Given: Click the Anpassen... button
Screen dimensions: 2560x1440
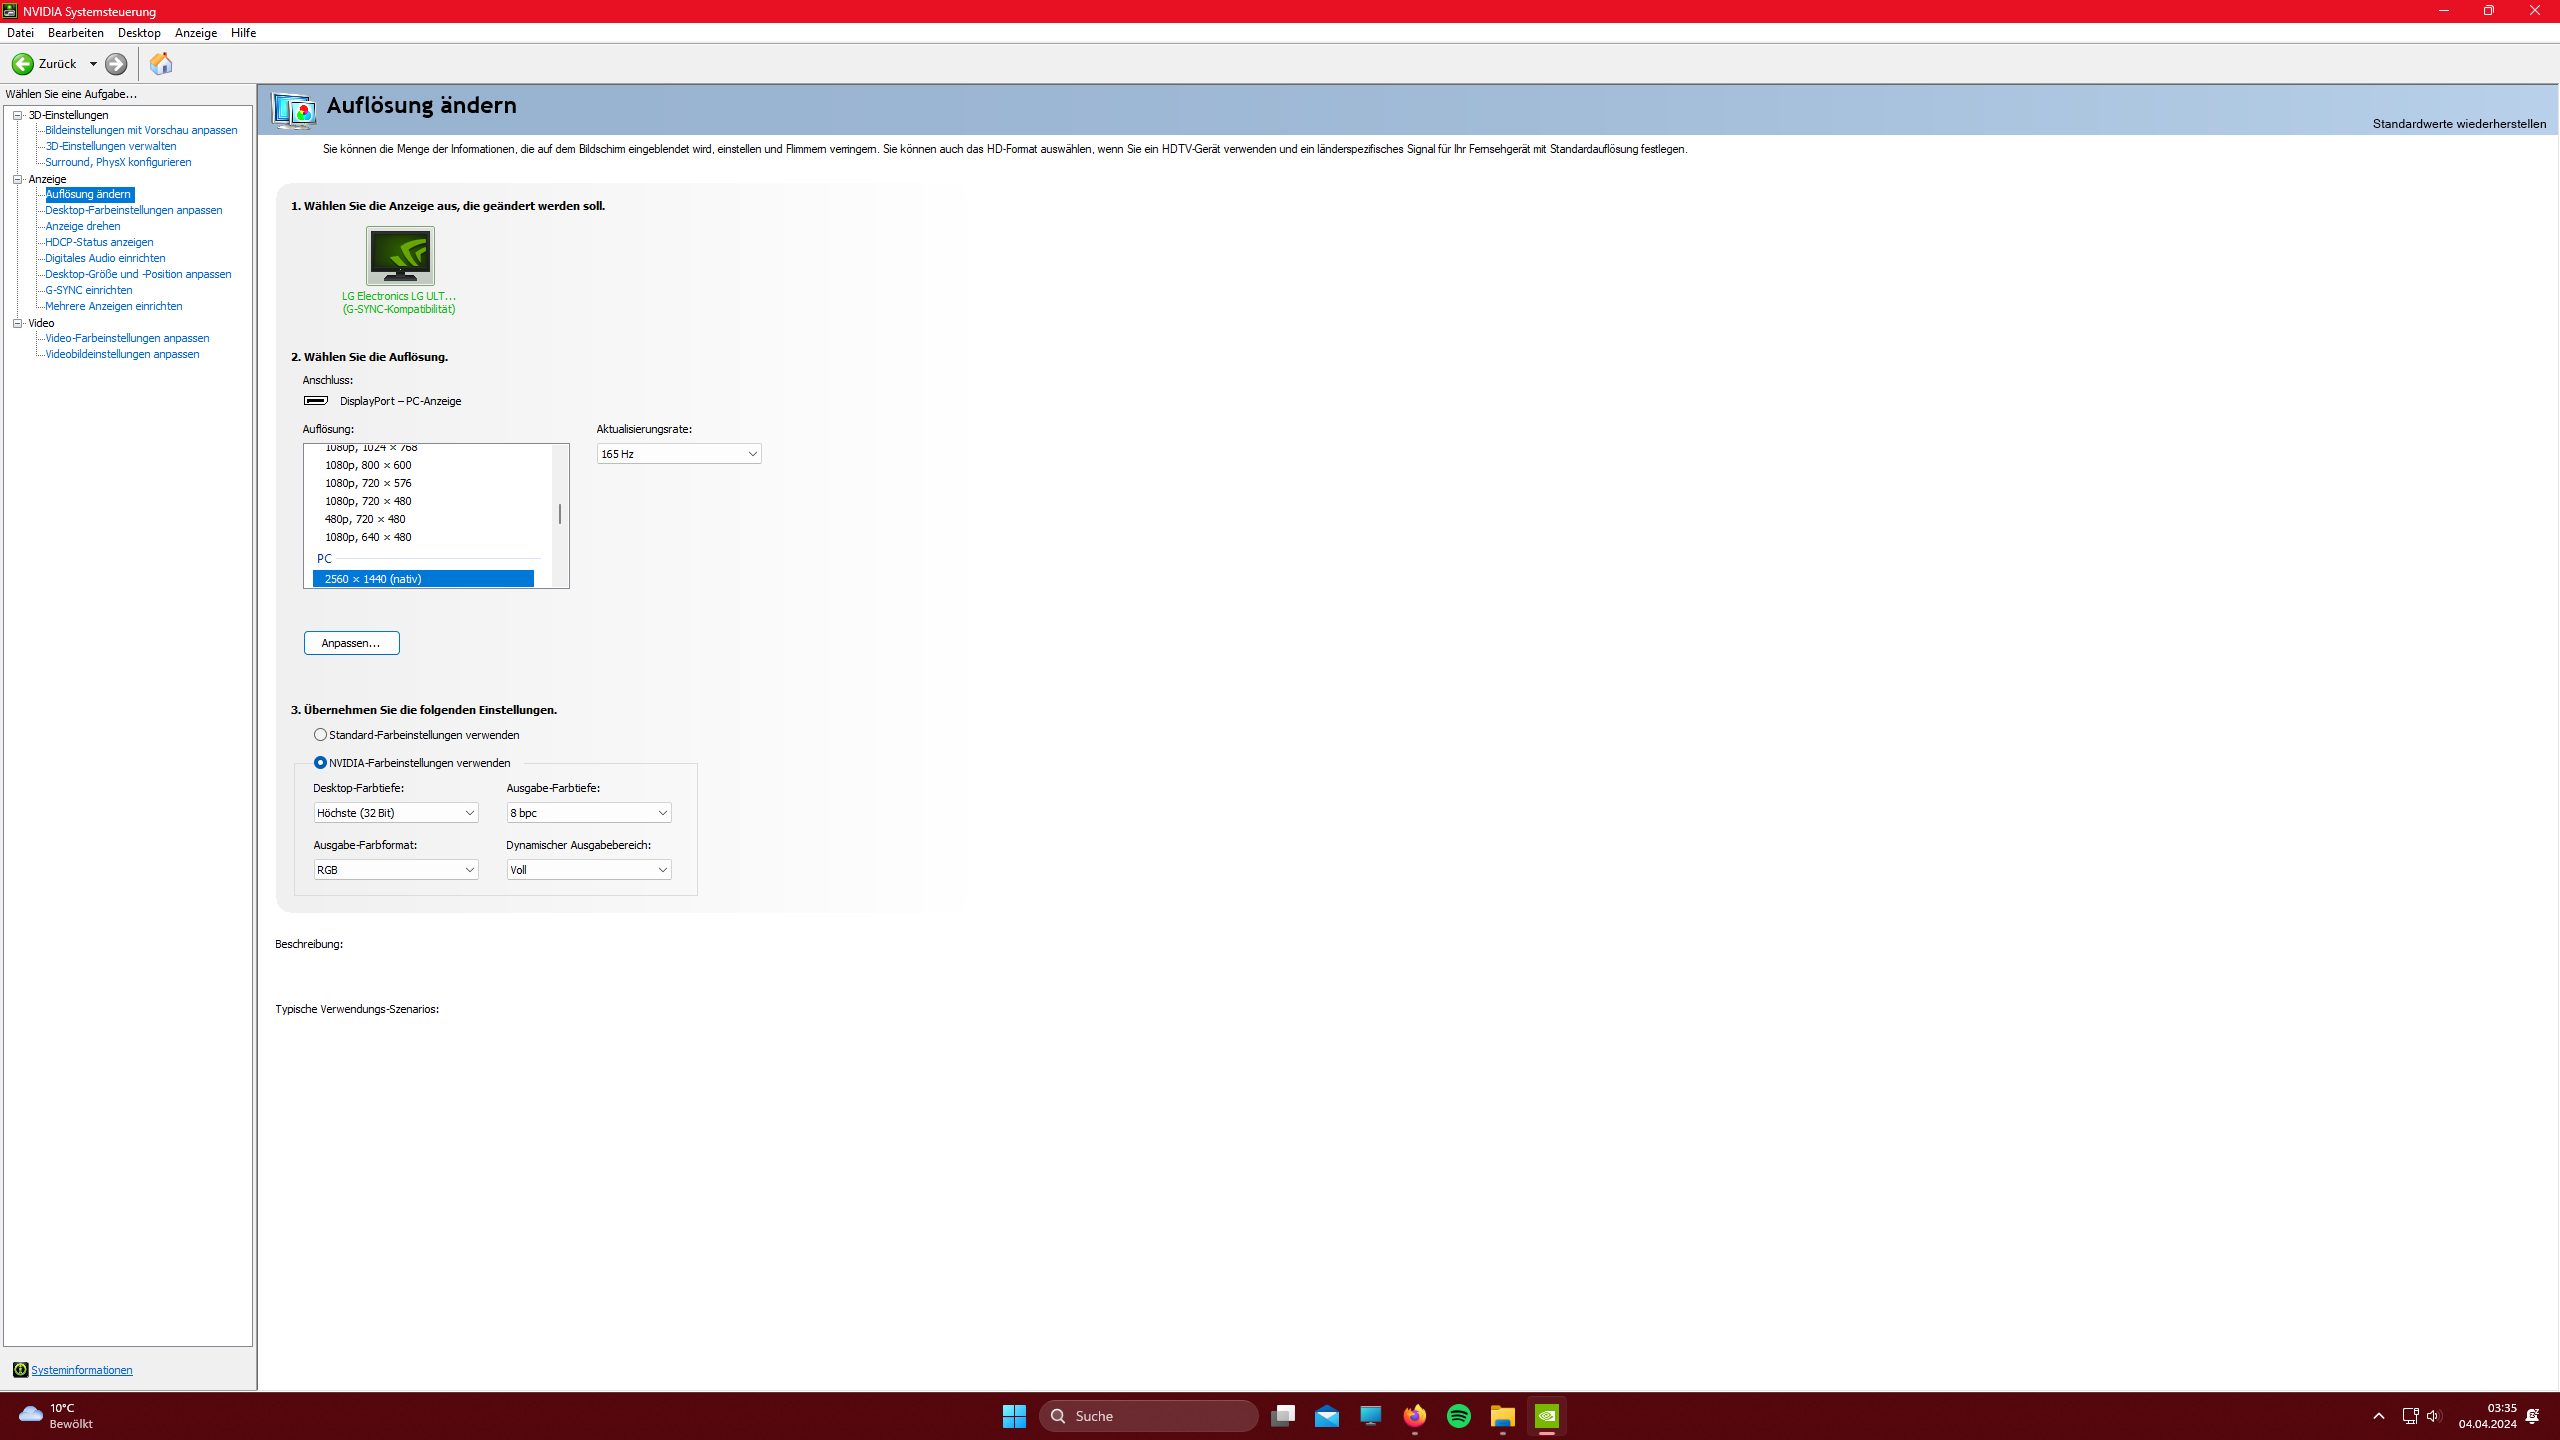Looking at the screenshot, I should [x=351, y=643].
